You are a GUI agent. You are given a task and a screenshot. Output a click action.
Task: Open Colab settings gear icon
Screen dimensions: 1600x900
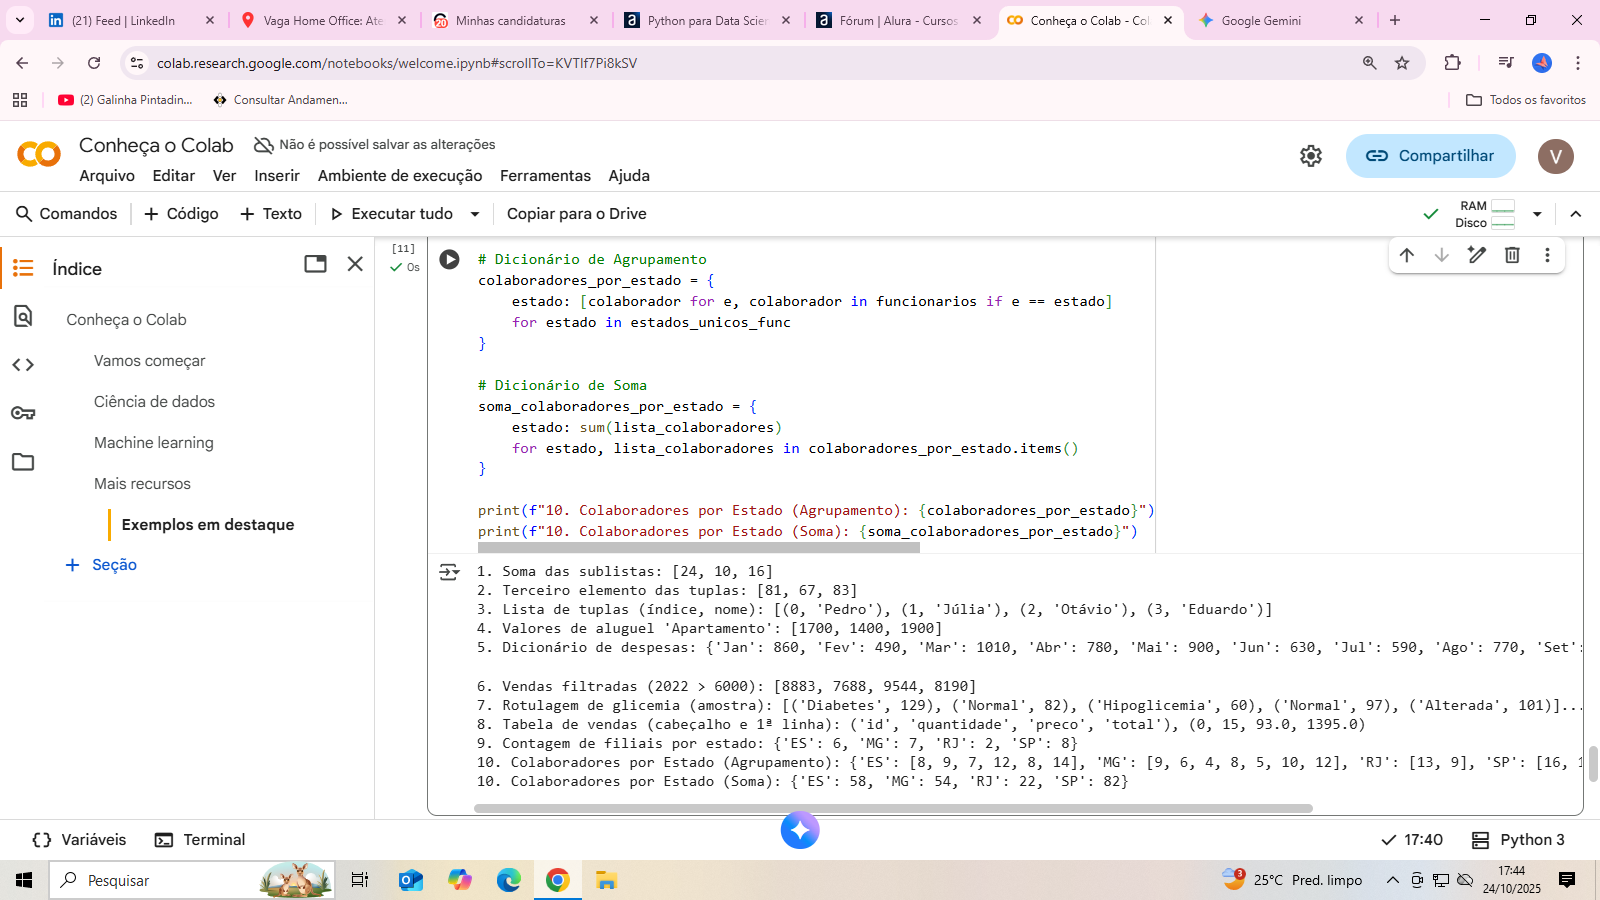1311,156
